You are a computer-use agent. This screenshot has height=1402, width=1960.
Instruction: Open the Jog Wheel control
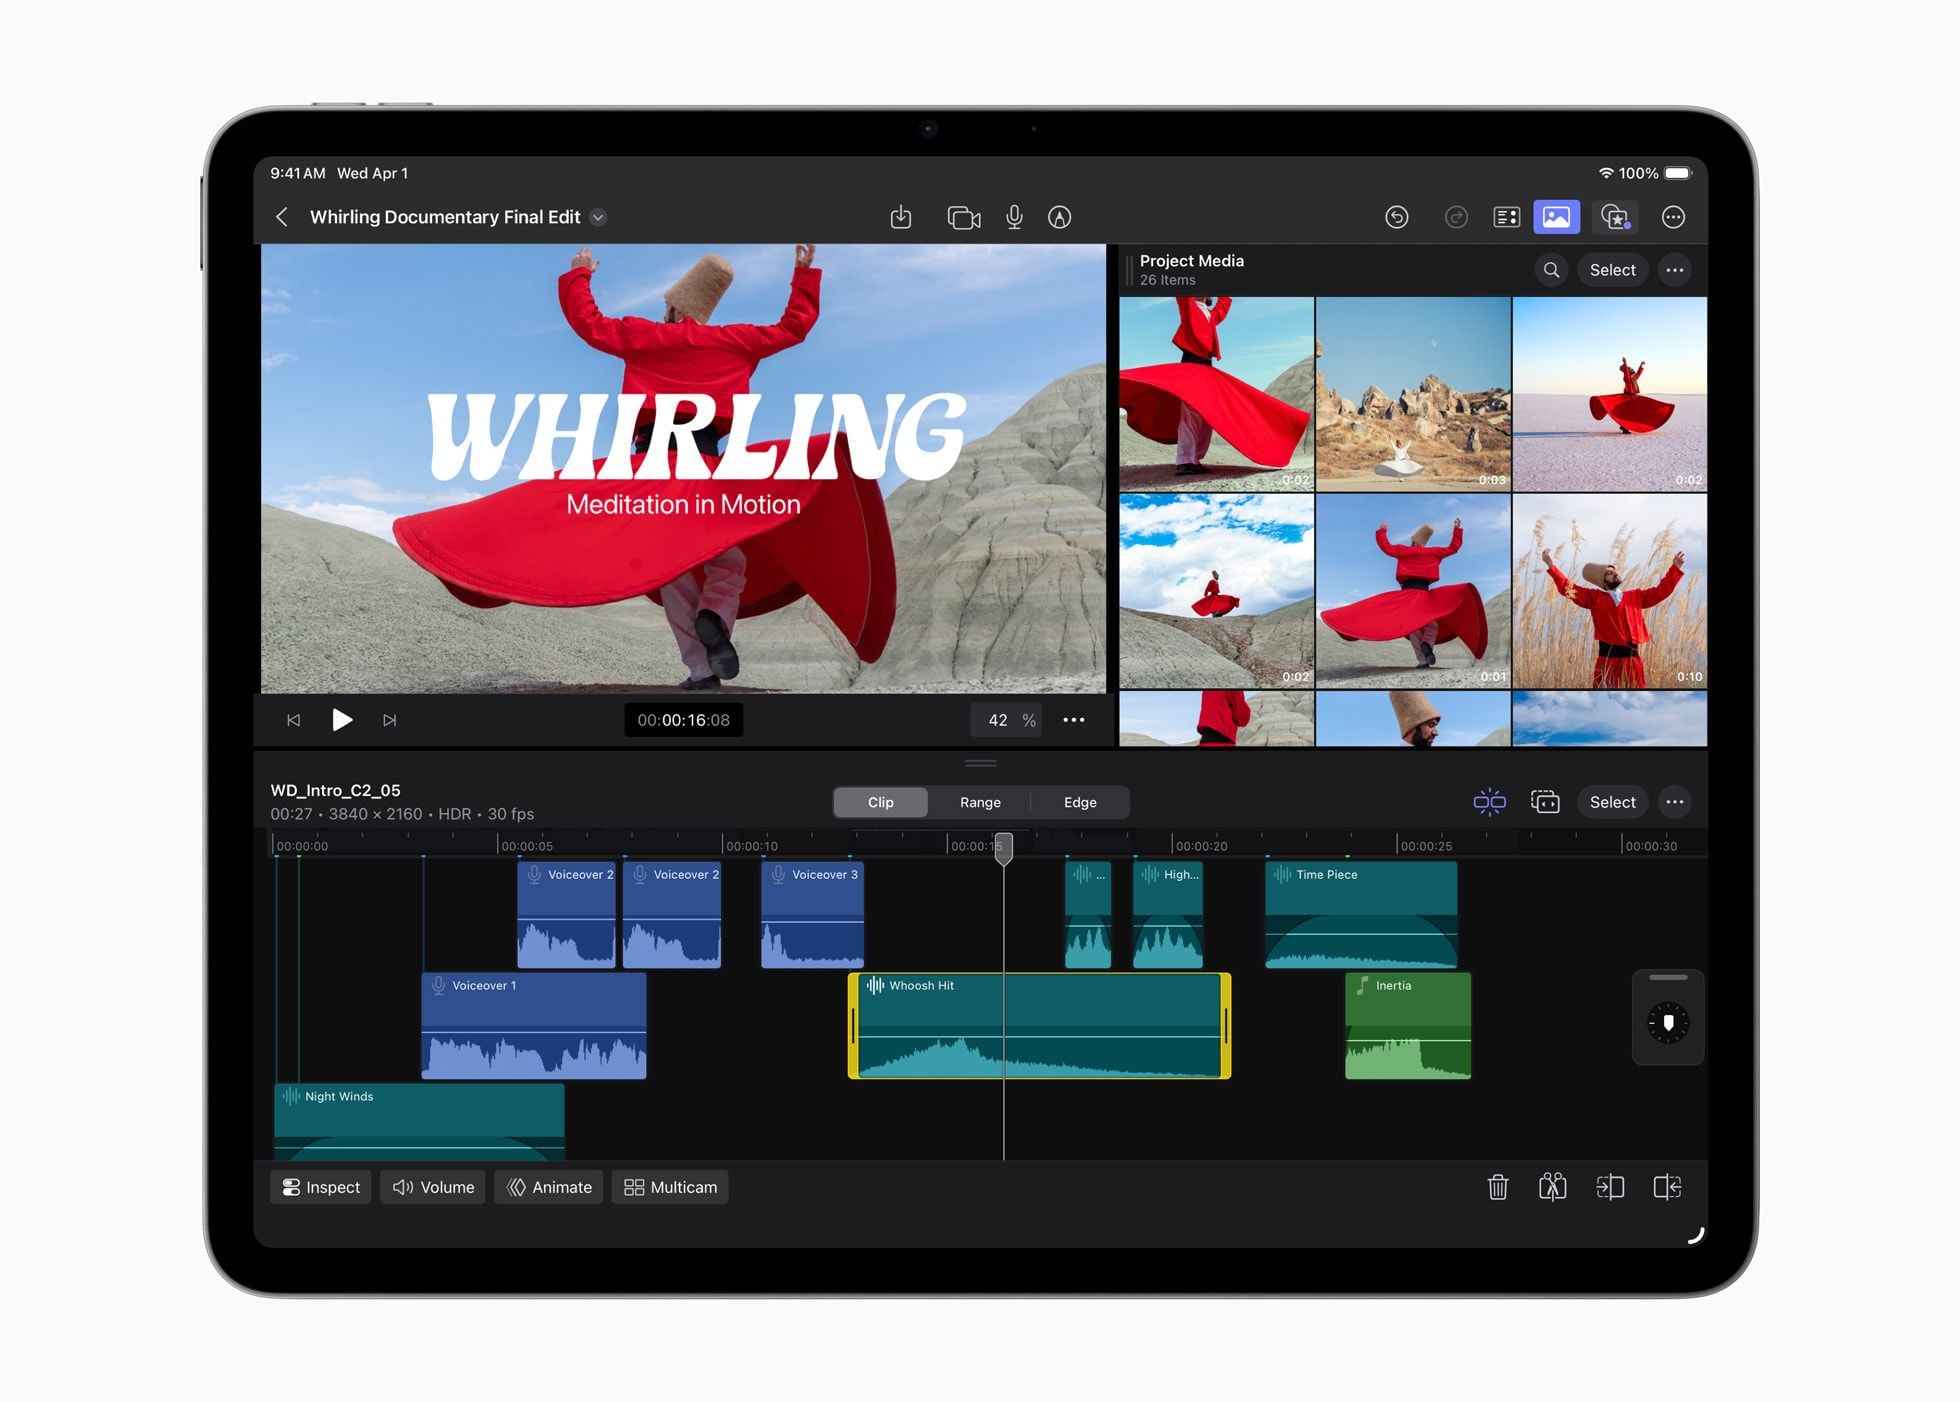coord(1667,1018)
